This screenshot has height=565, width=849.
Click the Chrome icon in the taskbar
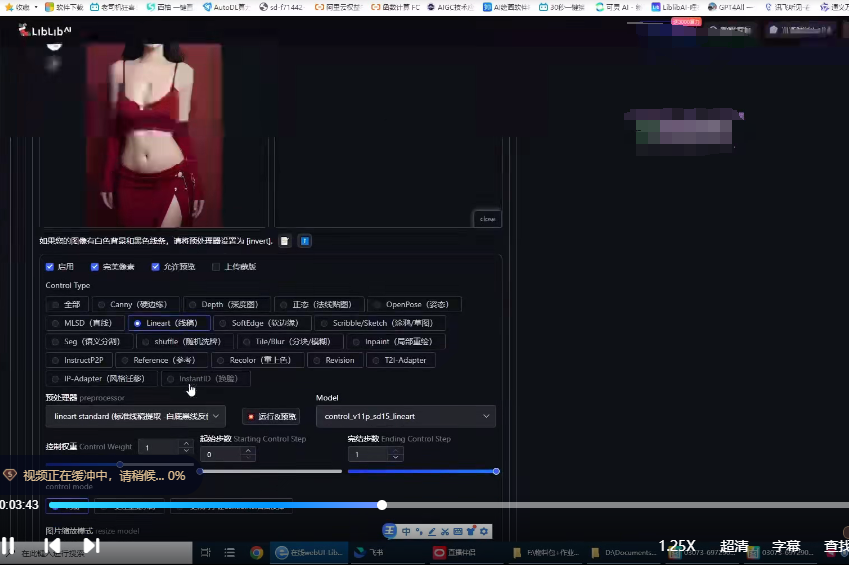point(257,553)
